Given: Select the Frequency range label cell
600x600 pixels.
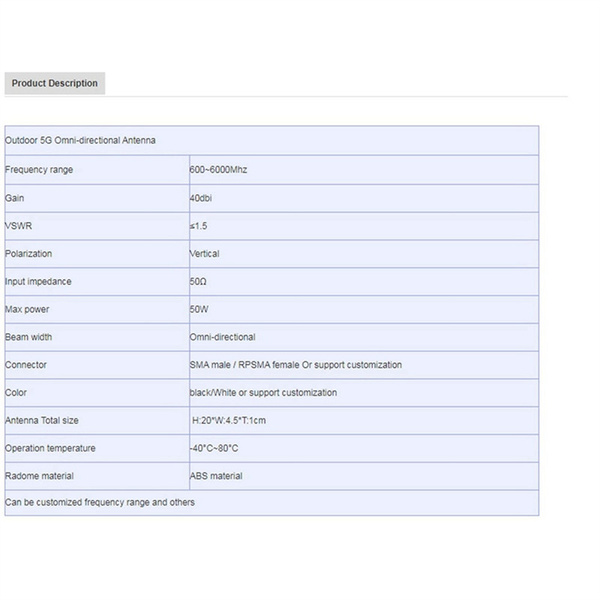Looking at the screenshot, I should (x=40, y=170).
